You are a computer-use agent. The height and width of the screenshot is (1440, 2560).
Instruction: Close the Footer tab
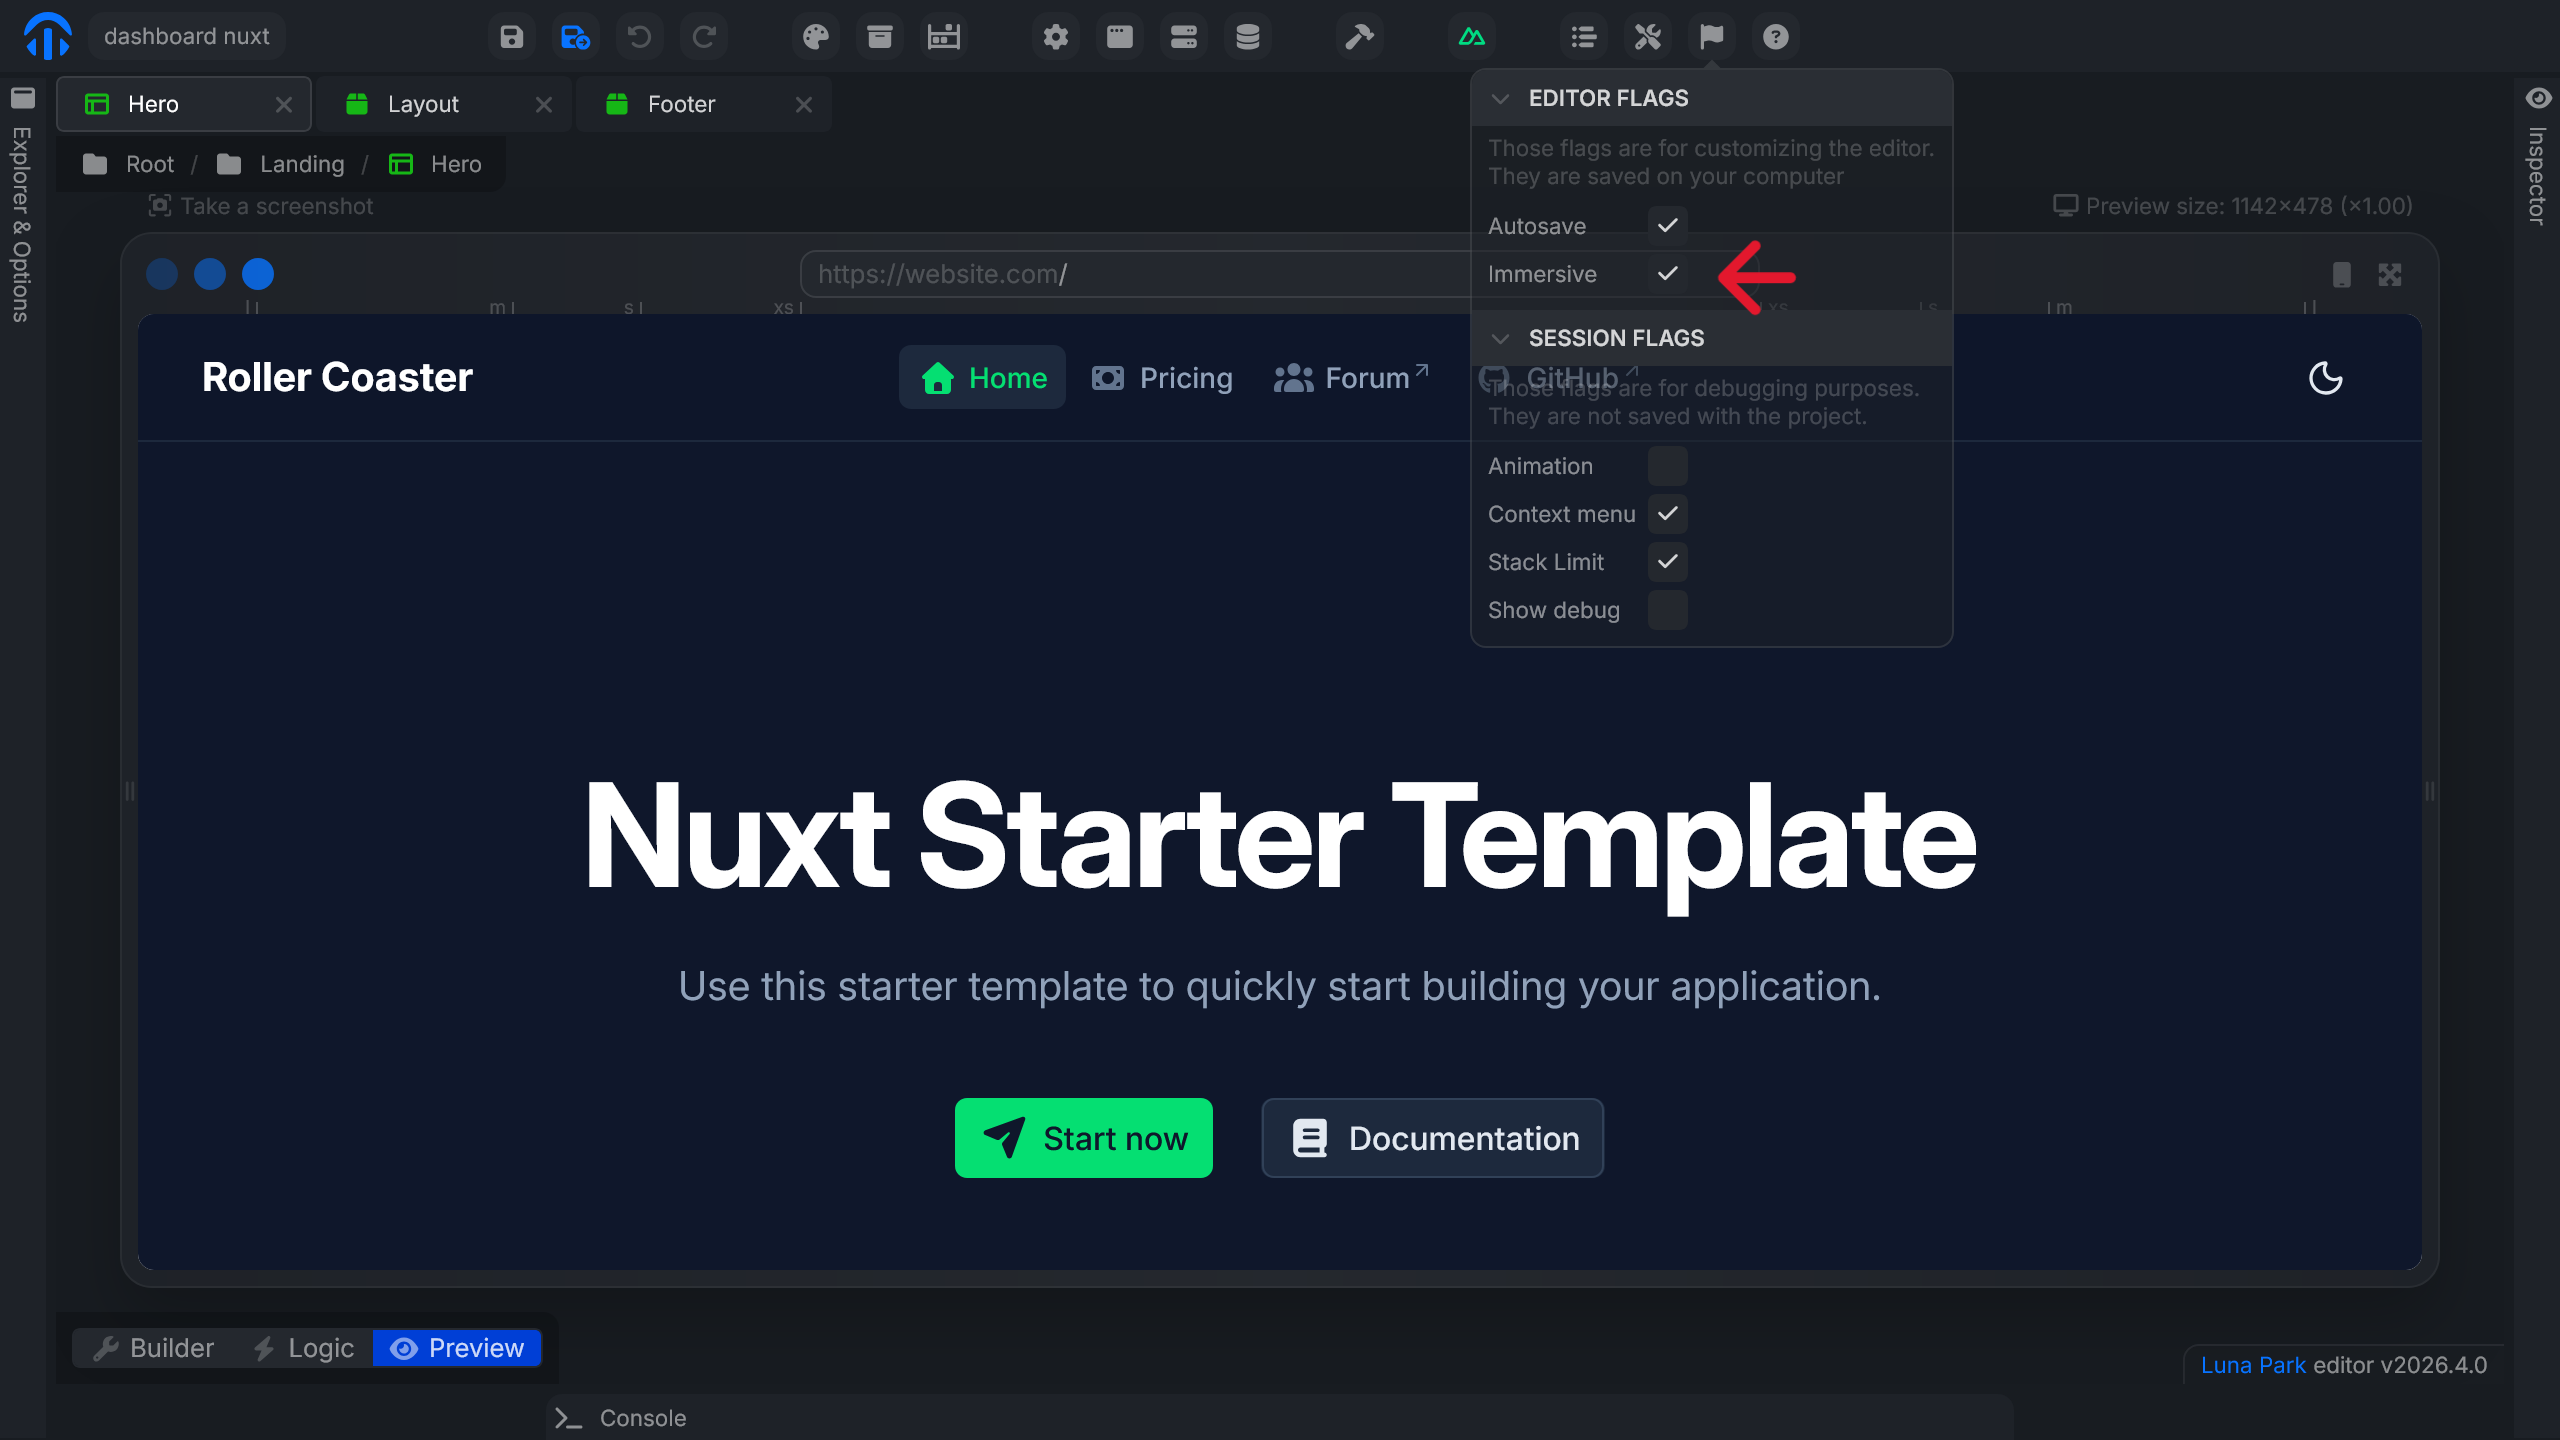click(x=804, y=104)
